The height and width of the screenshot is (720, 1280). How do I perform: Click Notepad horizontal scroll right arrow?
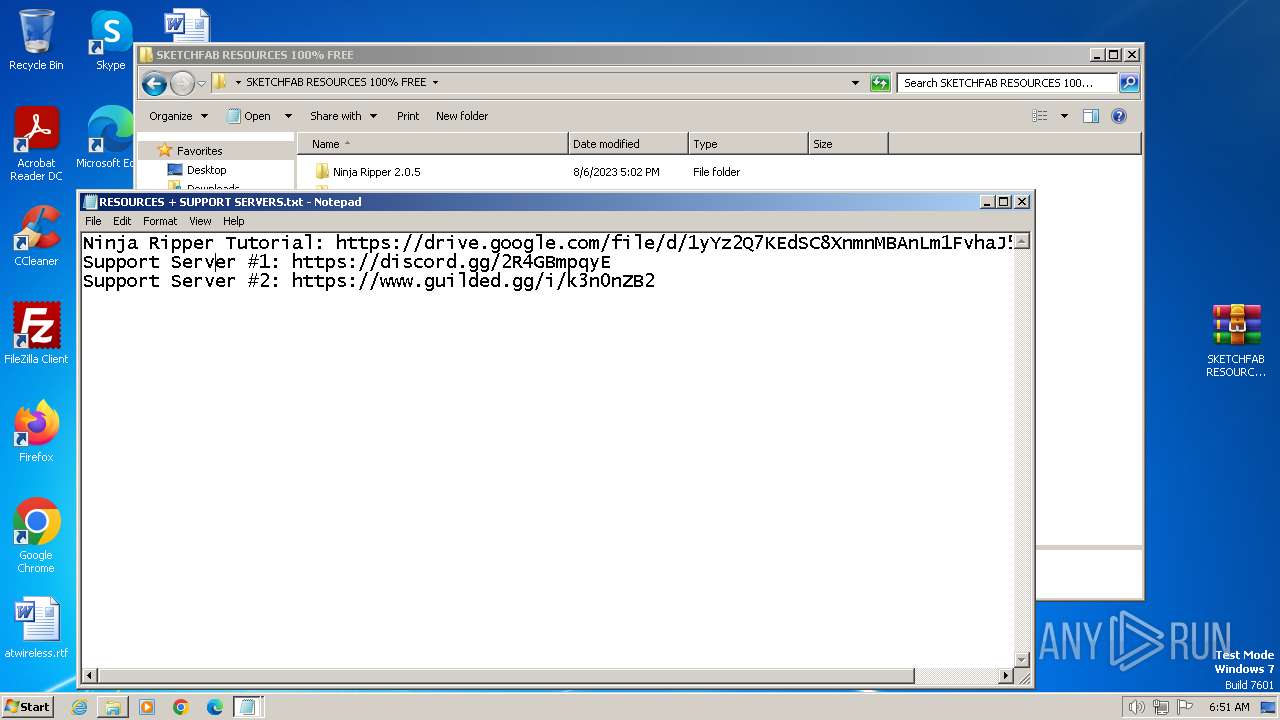pos(1006,676)
